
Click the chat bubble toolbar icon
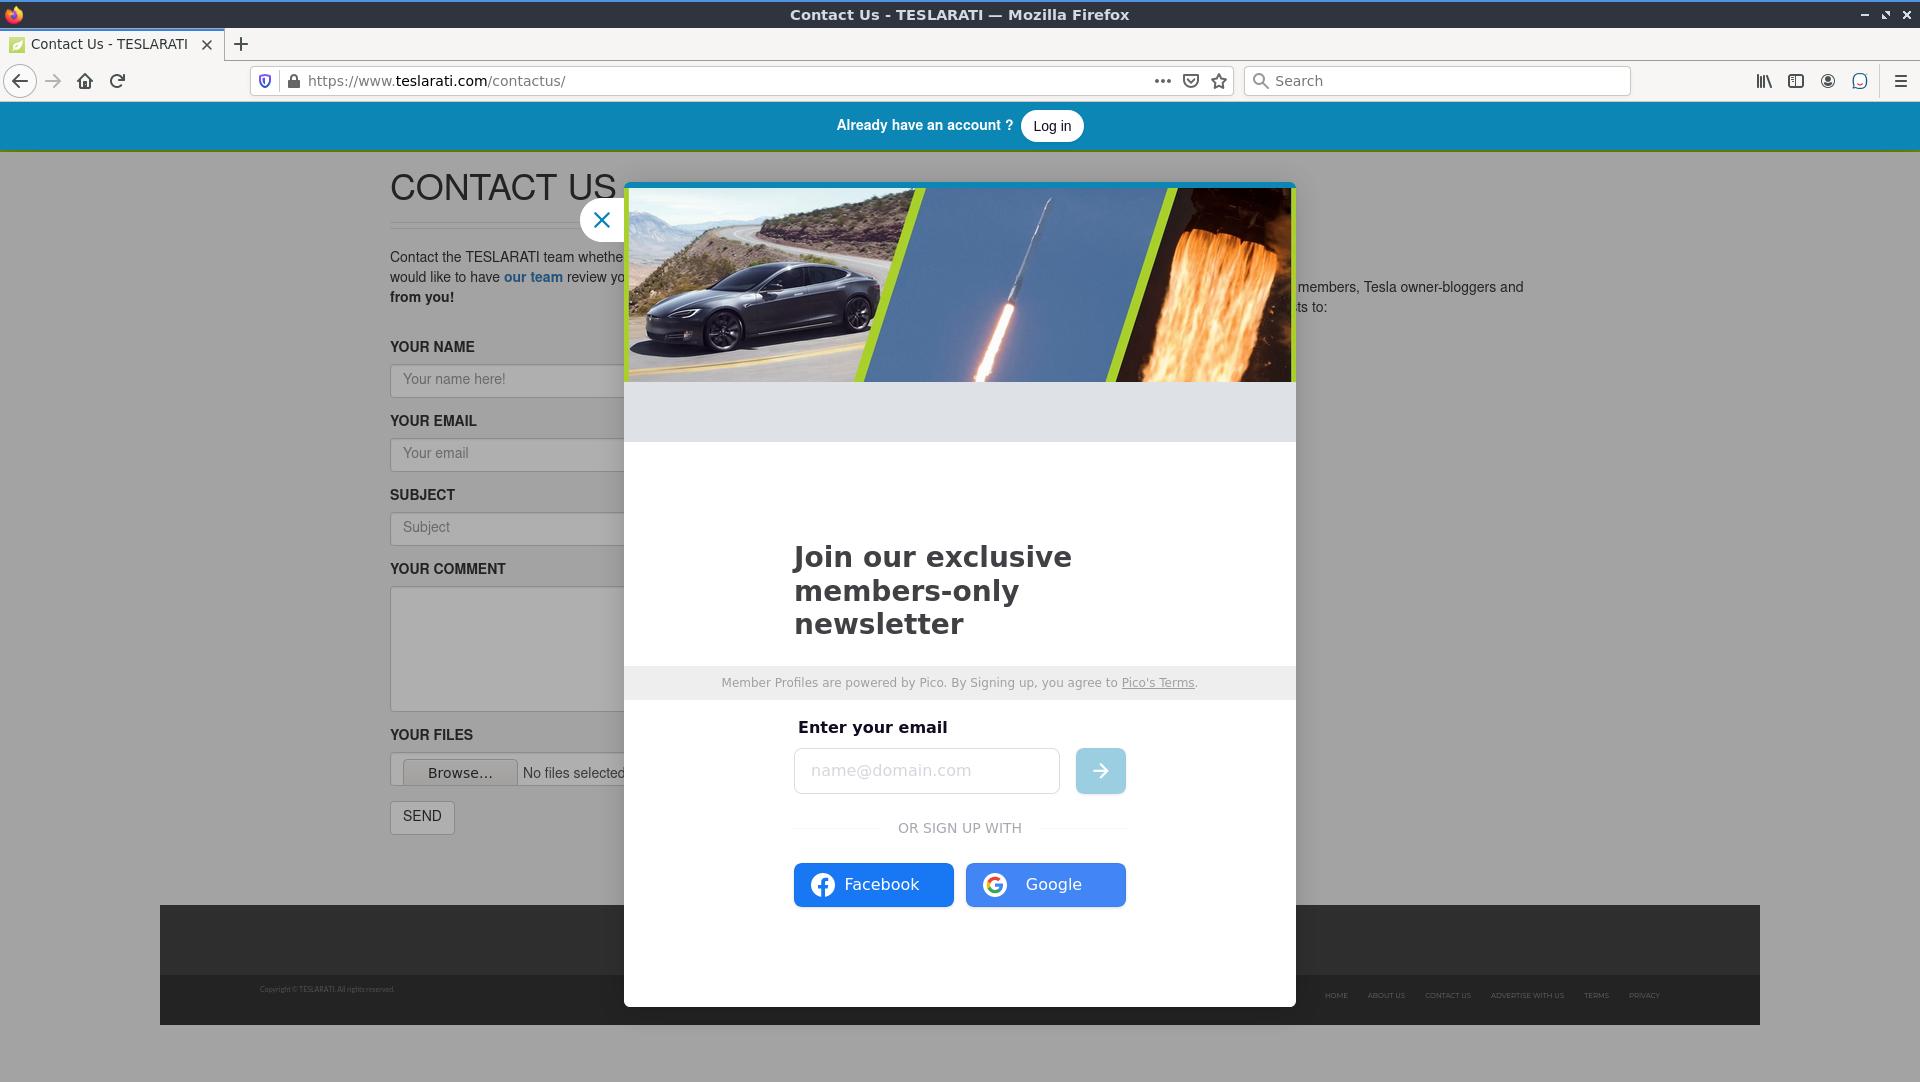coord(1860,81)
